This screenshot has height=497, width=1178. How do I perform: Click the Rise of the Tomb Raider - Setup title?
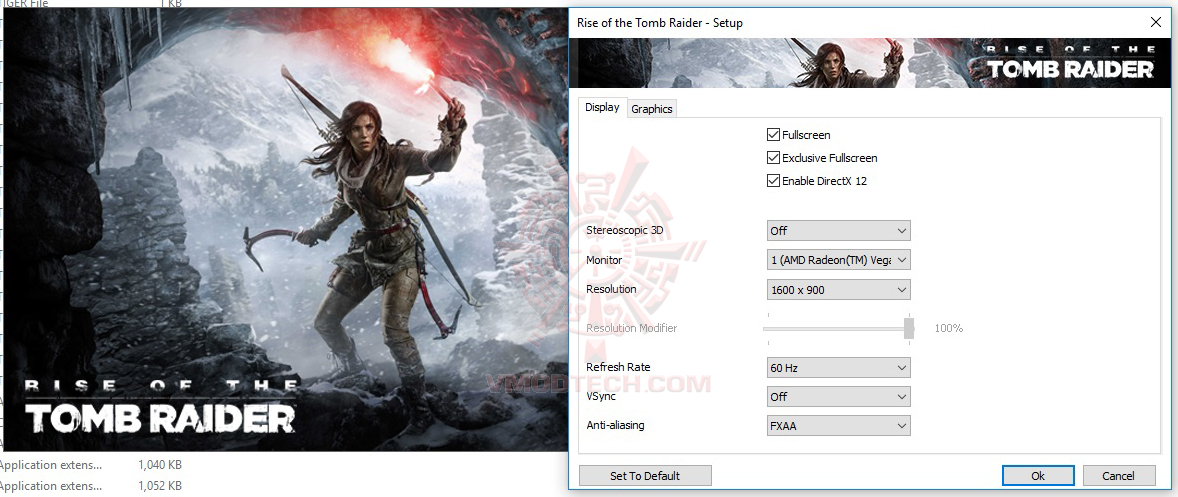pos(660,23)
